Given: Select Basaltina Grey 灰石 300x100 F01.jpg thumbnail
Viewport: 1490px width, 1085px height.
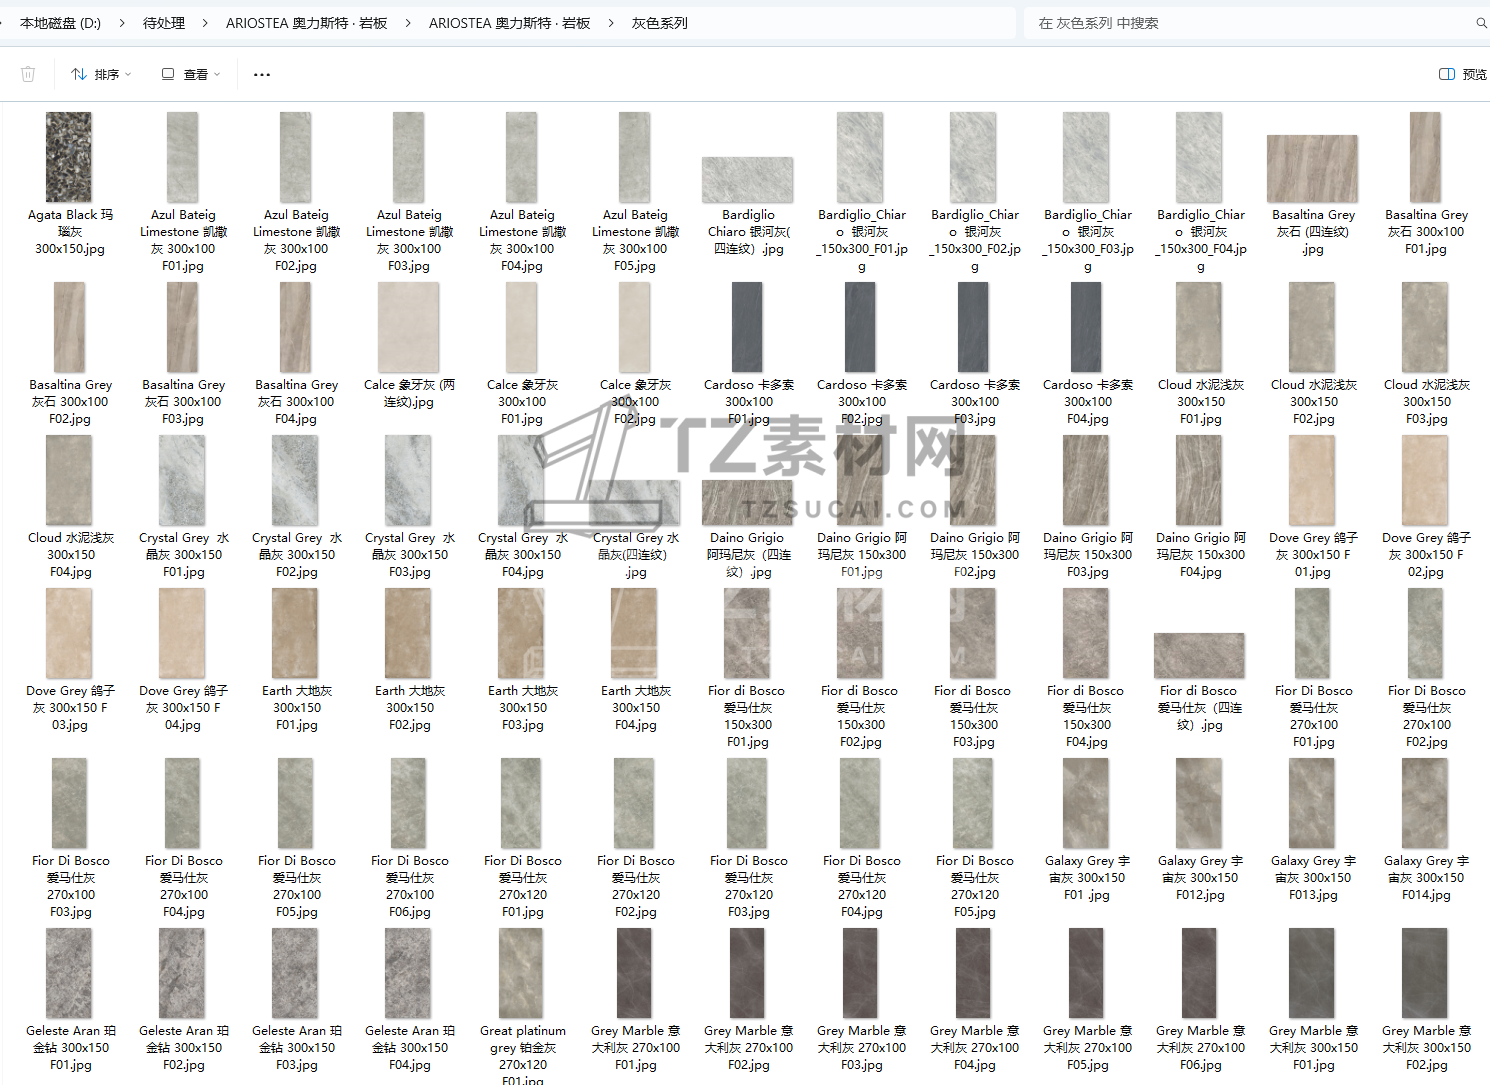Looking at the screenshot, I should tap(1425, 157).
